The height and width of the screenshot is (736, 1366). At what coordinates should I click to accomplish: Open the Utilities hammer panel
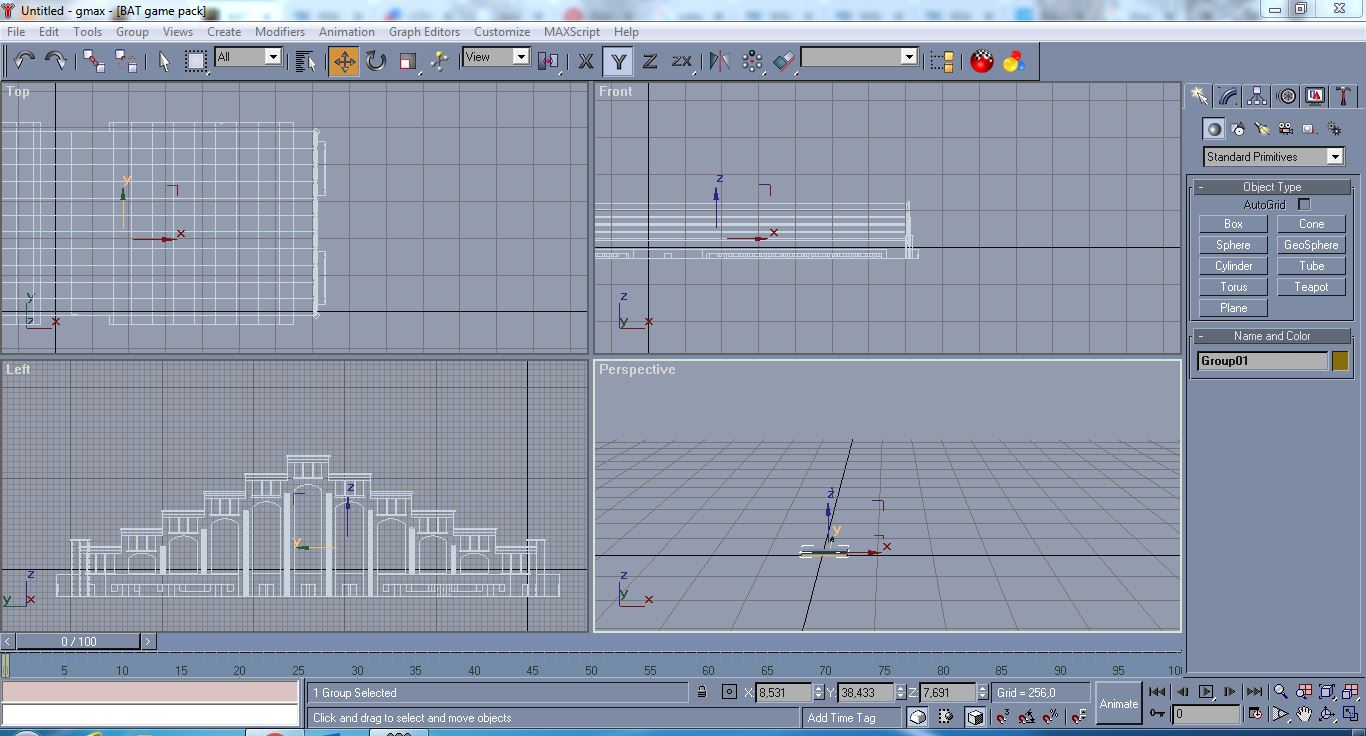tap(1344, 96)
